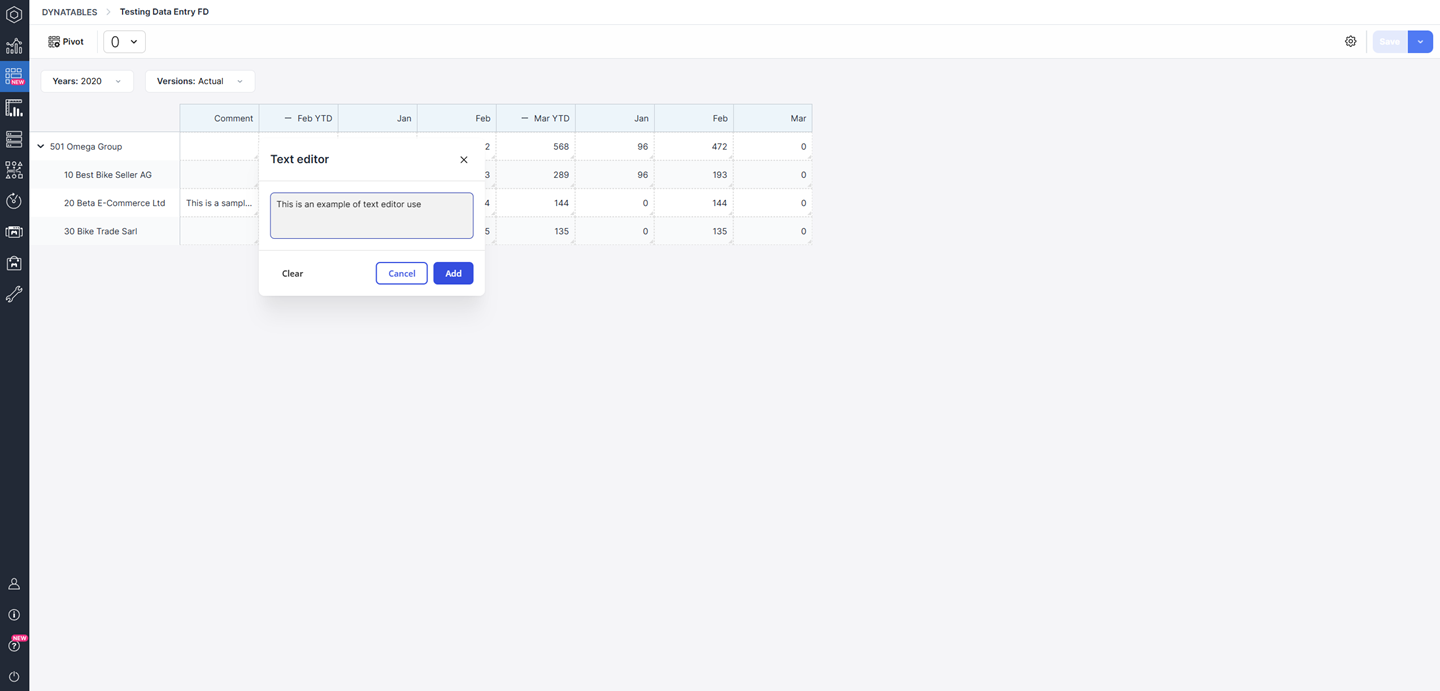Click the user profile icon at sidebar bottom
The image size is (1440, 691).
(x=14, y=583)
